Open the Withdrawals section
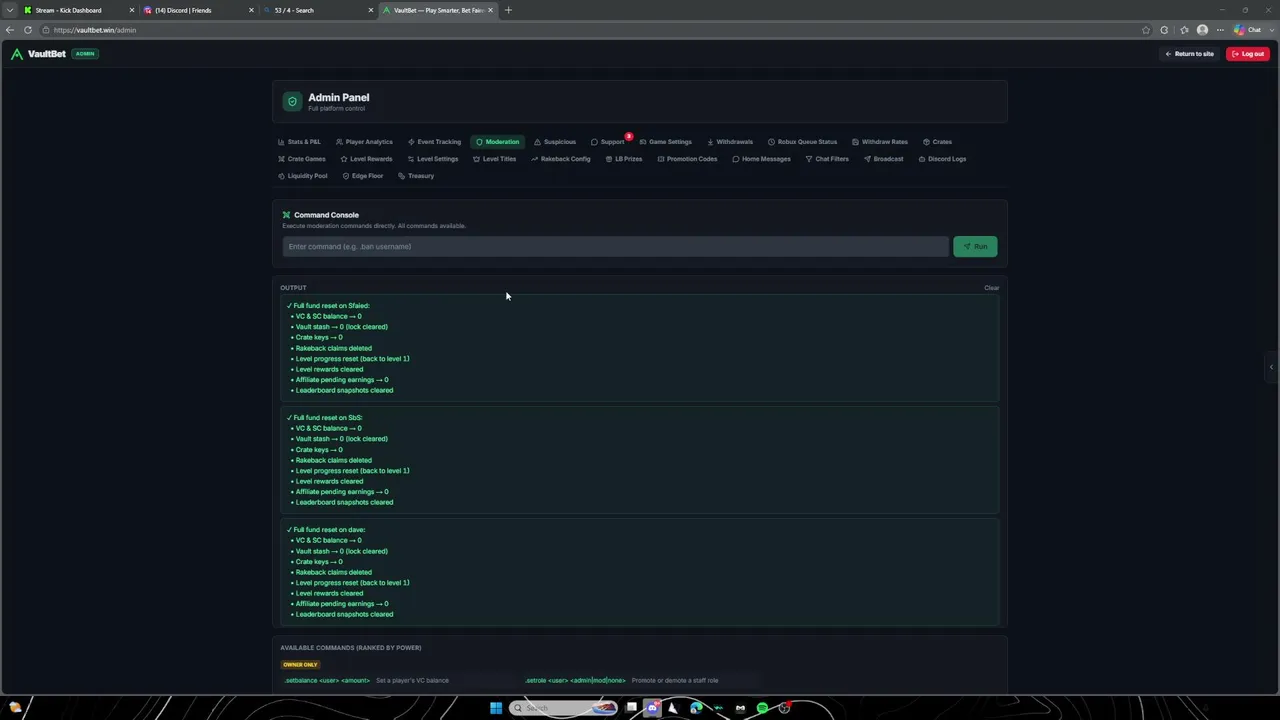Image resolution: width=1280 pixels, height=720 pixels. click(730, 142)
